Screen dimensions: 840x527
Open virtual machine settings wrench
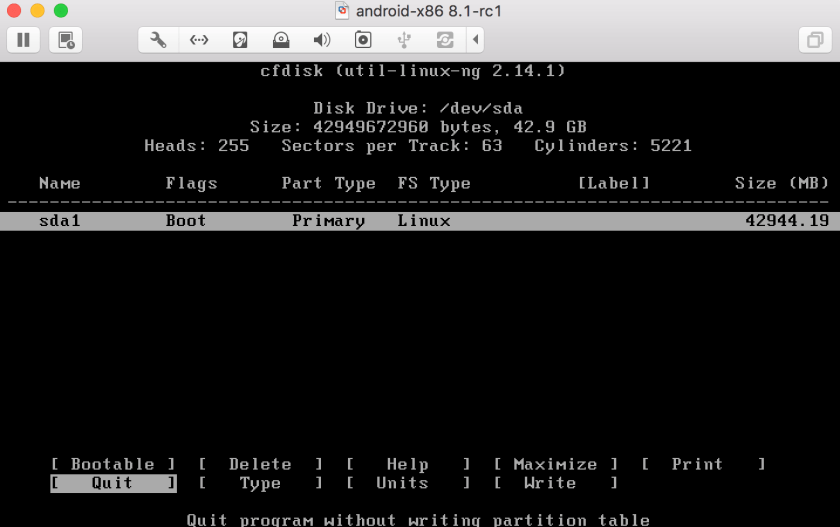click(158, 40)
